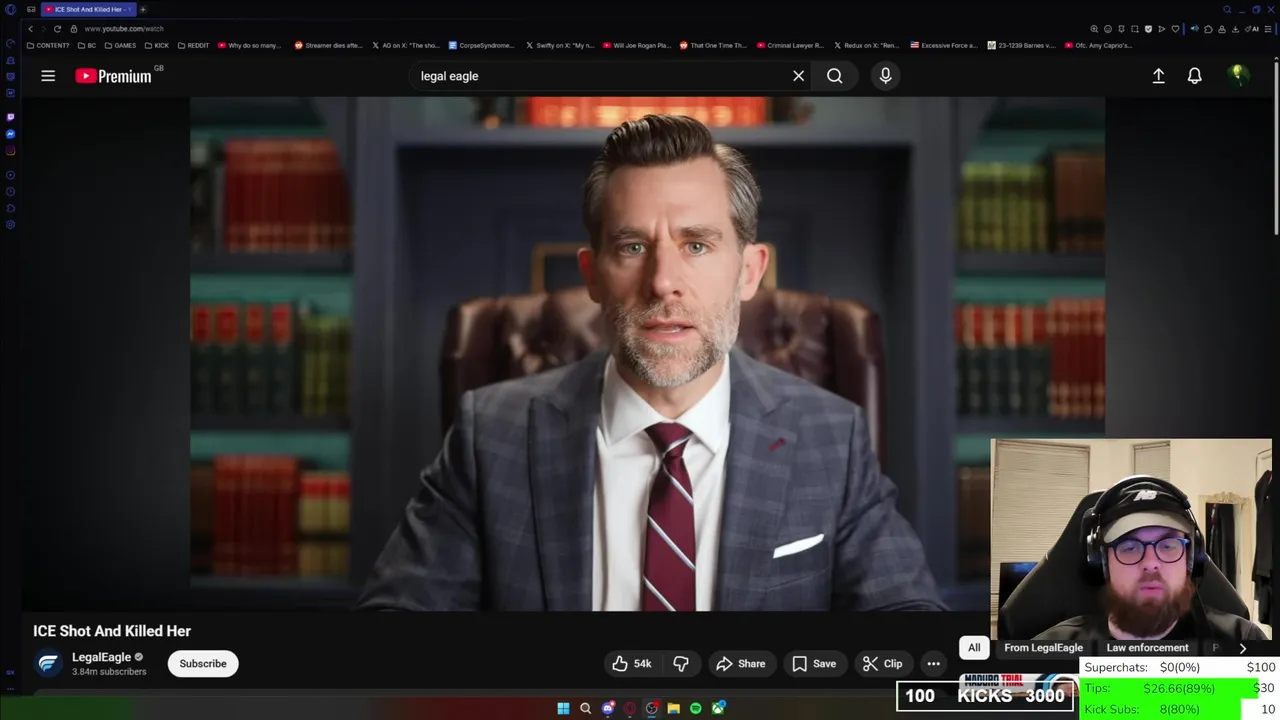The height and width of the screenshot is (720, 1280).
Task: Open Messenger in Opera sidebar
Action: point(10,134)
